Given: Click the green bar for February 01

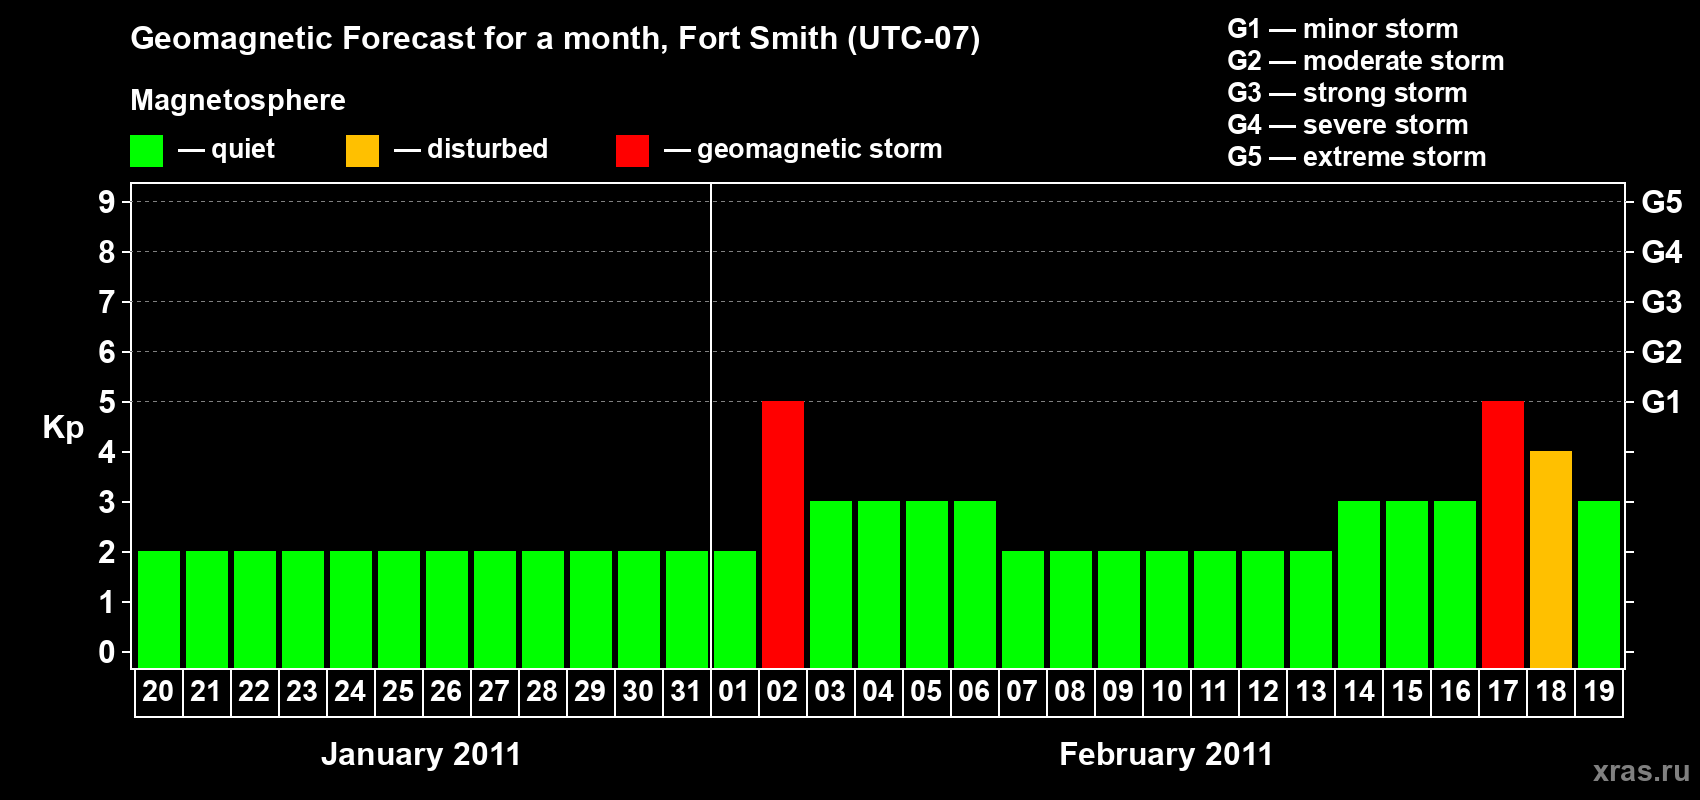Looking at the screenshot, I should click(x=735, y=609).
